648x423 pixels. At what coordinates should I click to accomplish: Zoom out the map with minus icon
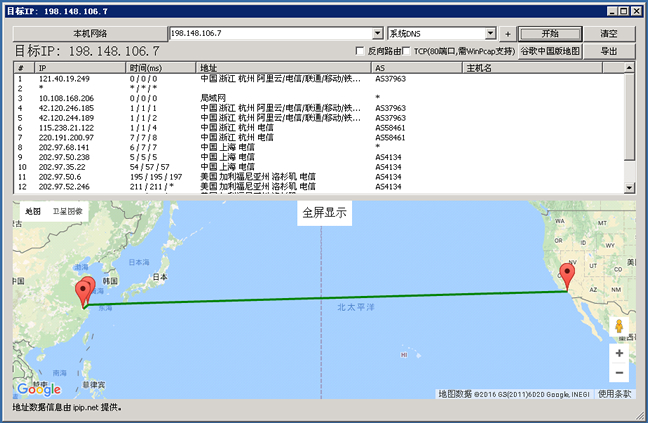point(619,373)
